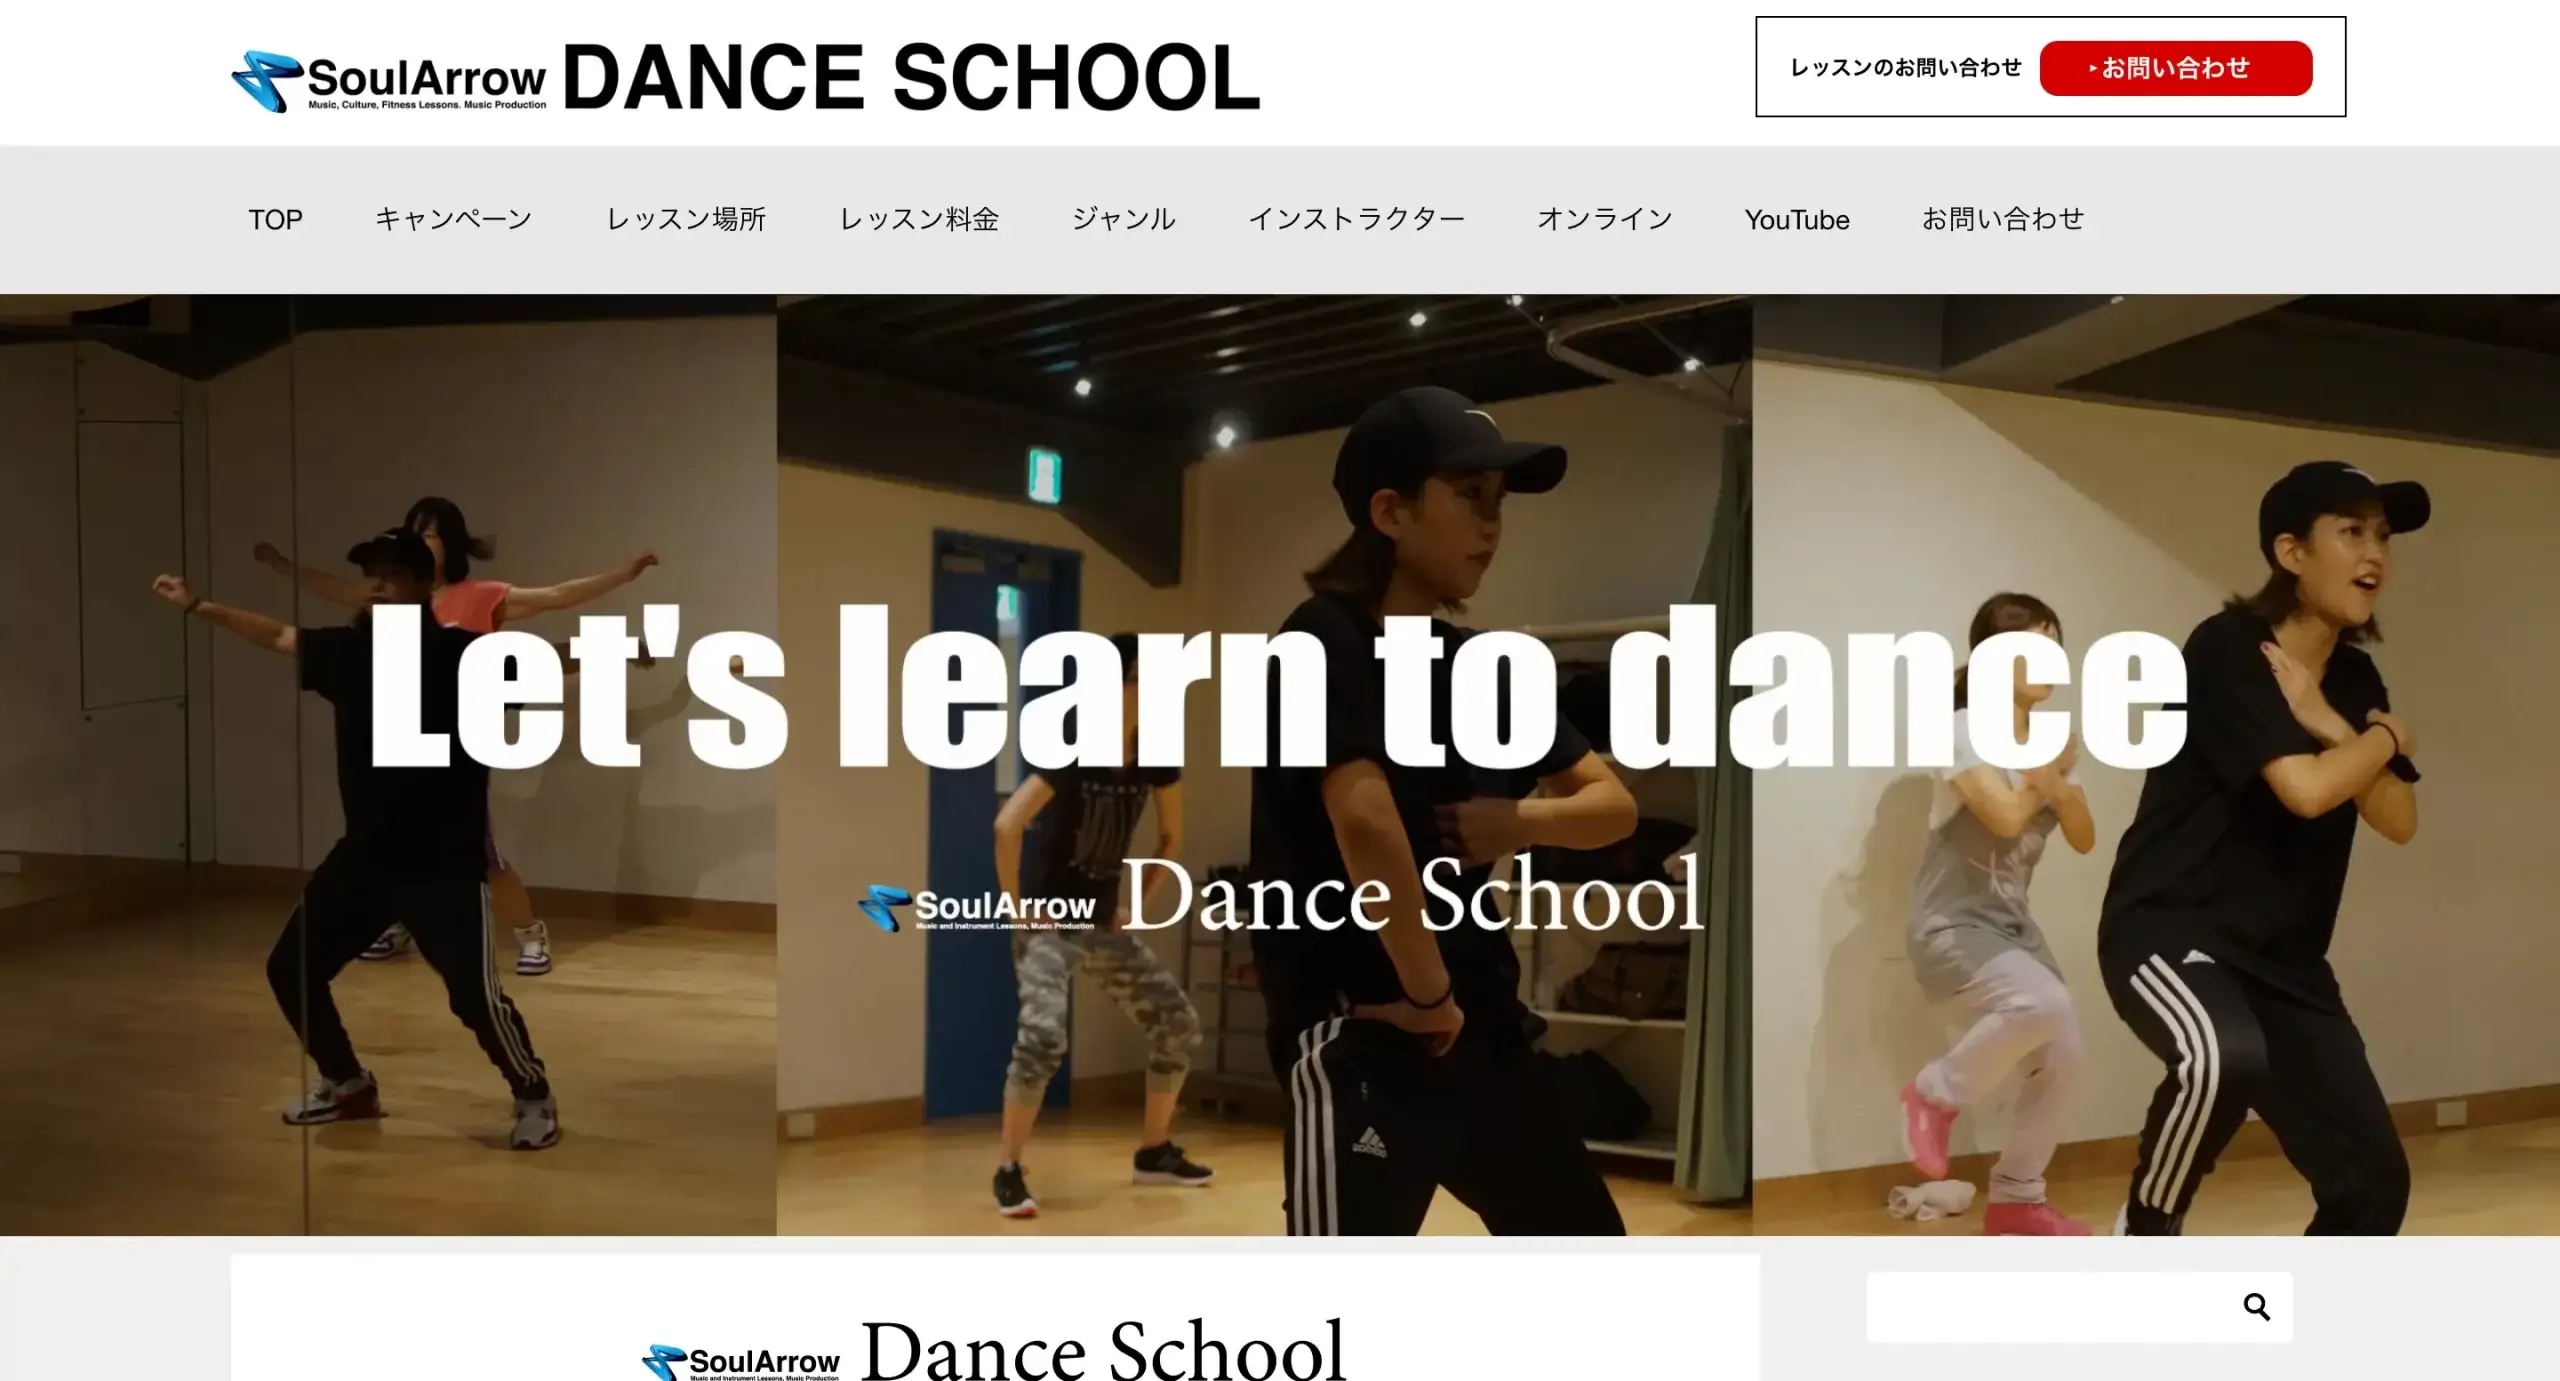The image size is (2560, 1381).
Task: Go to レッスン場所 page
Action: (686, 219)
